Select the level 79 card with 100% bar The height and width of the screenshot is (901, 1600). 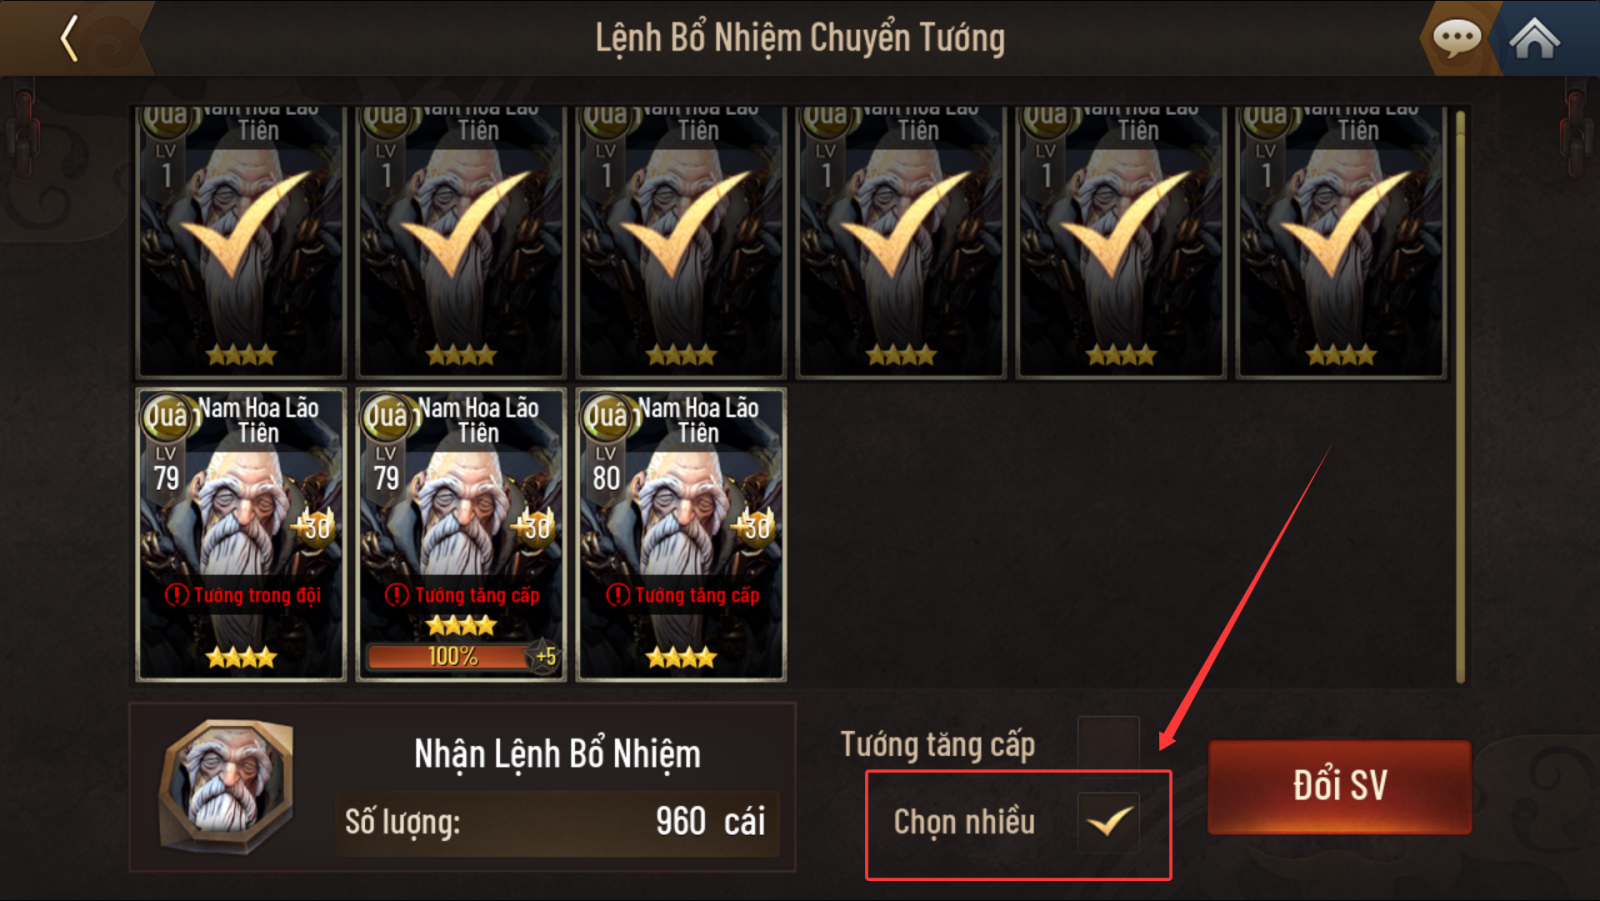click(x=461, y=535)
